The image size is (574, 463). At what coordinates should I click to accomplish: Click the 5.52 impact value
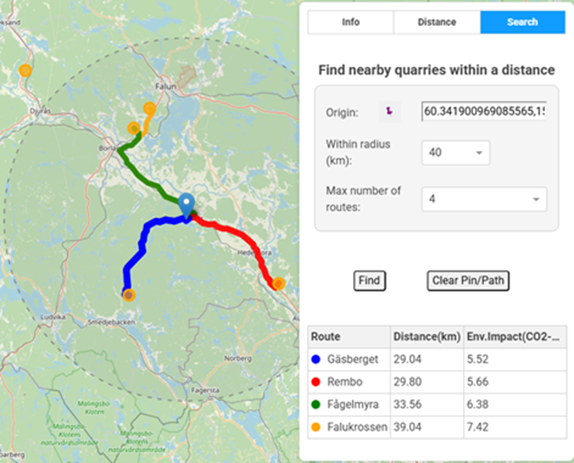477,359
